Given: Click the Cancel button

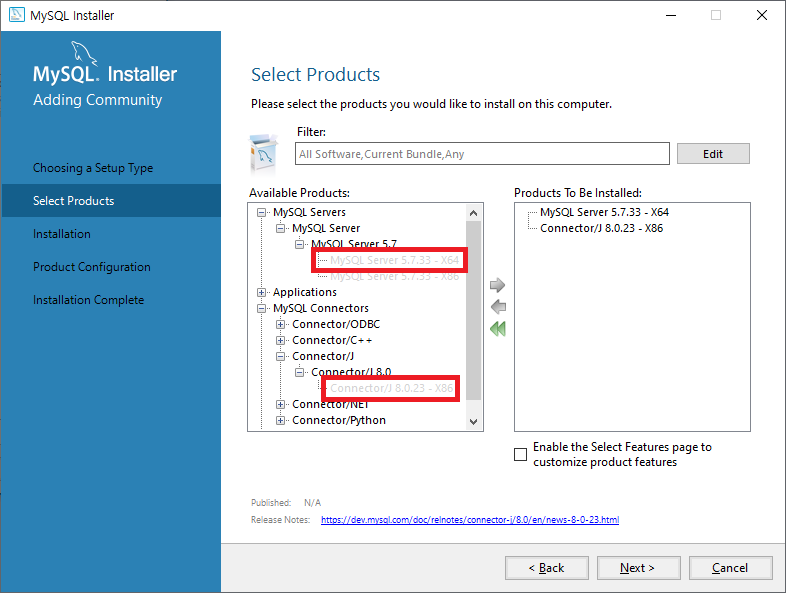Looking at the screenshot, I should point(730,567).
